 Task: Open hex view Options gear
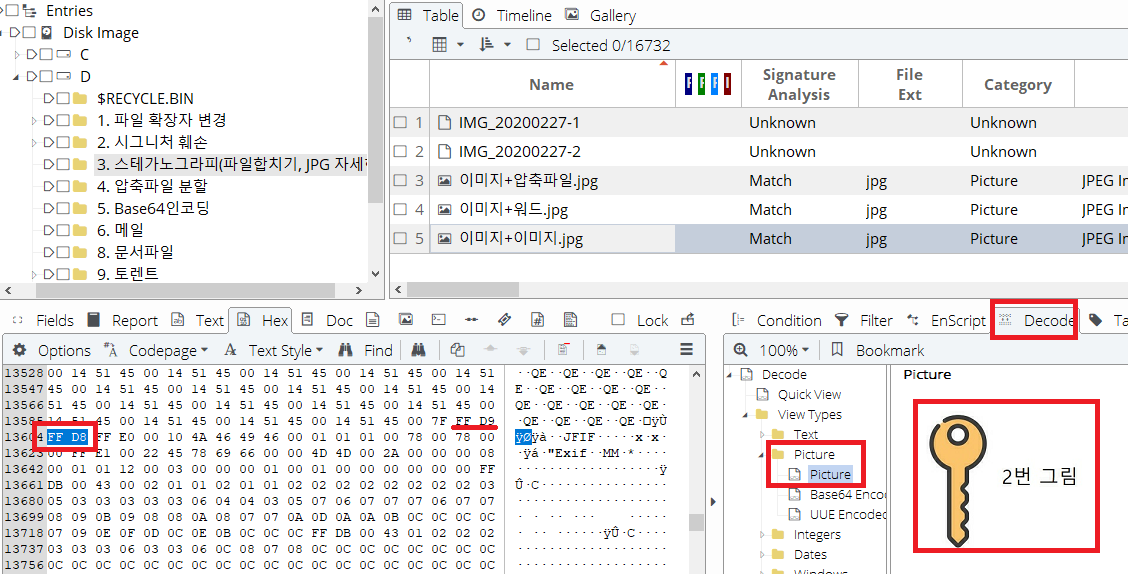tap(20, 350)
